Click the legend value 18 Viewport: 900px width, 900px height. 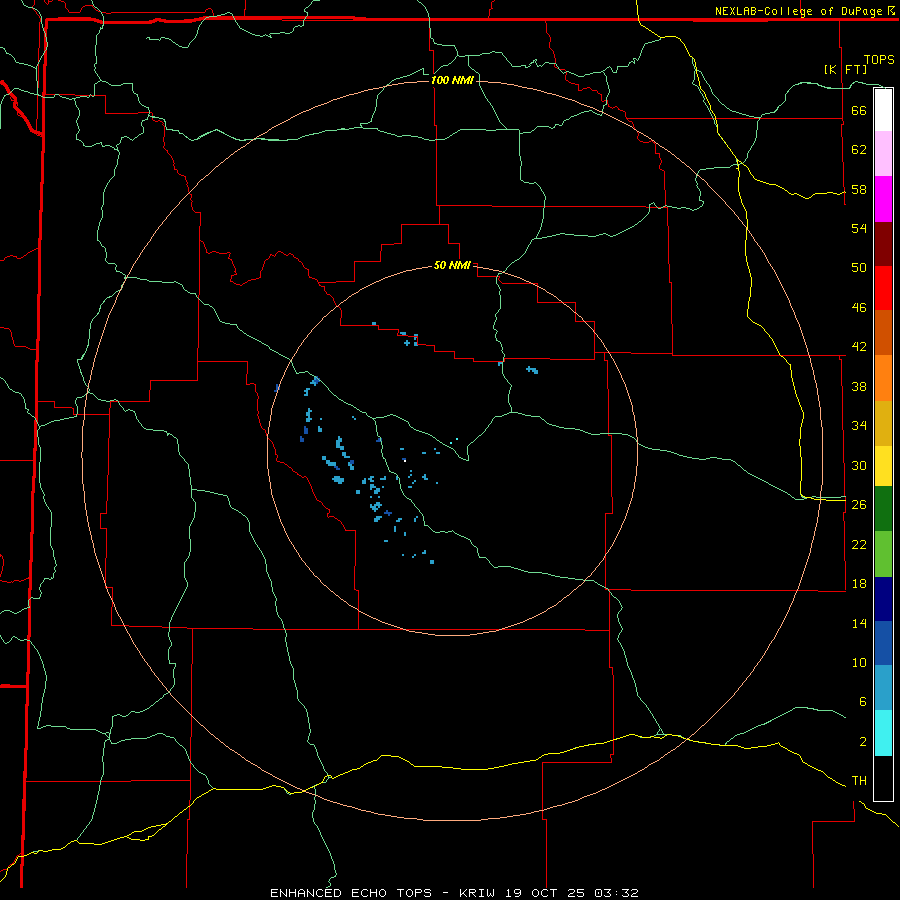point(859,583)
